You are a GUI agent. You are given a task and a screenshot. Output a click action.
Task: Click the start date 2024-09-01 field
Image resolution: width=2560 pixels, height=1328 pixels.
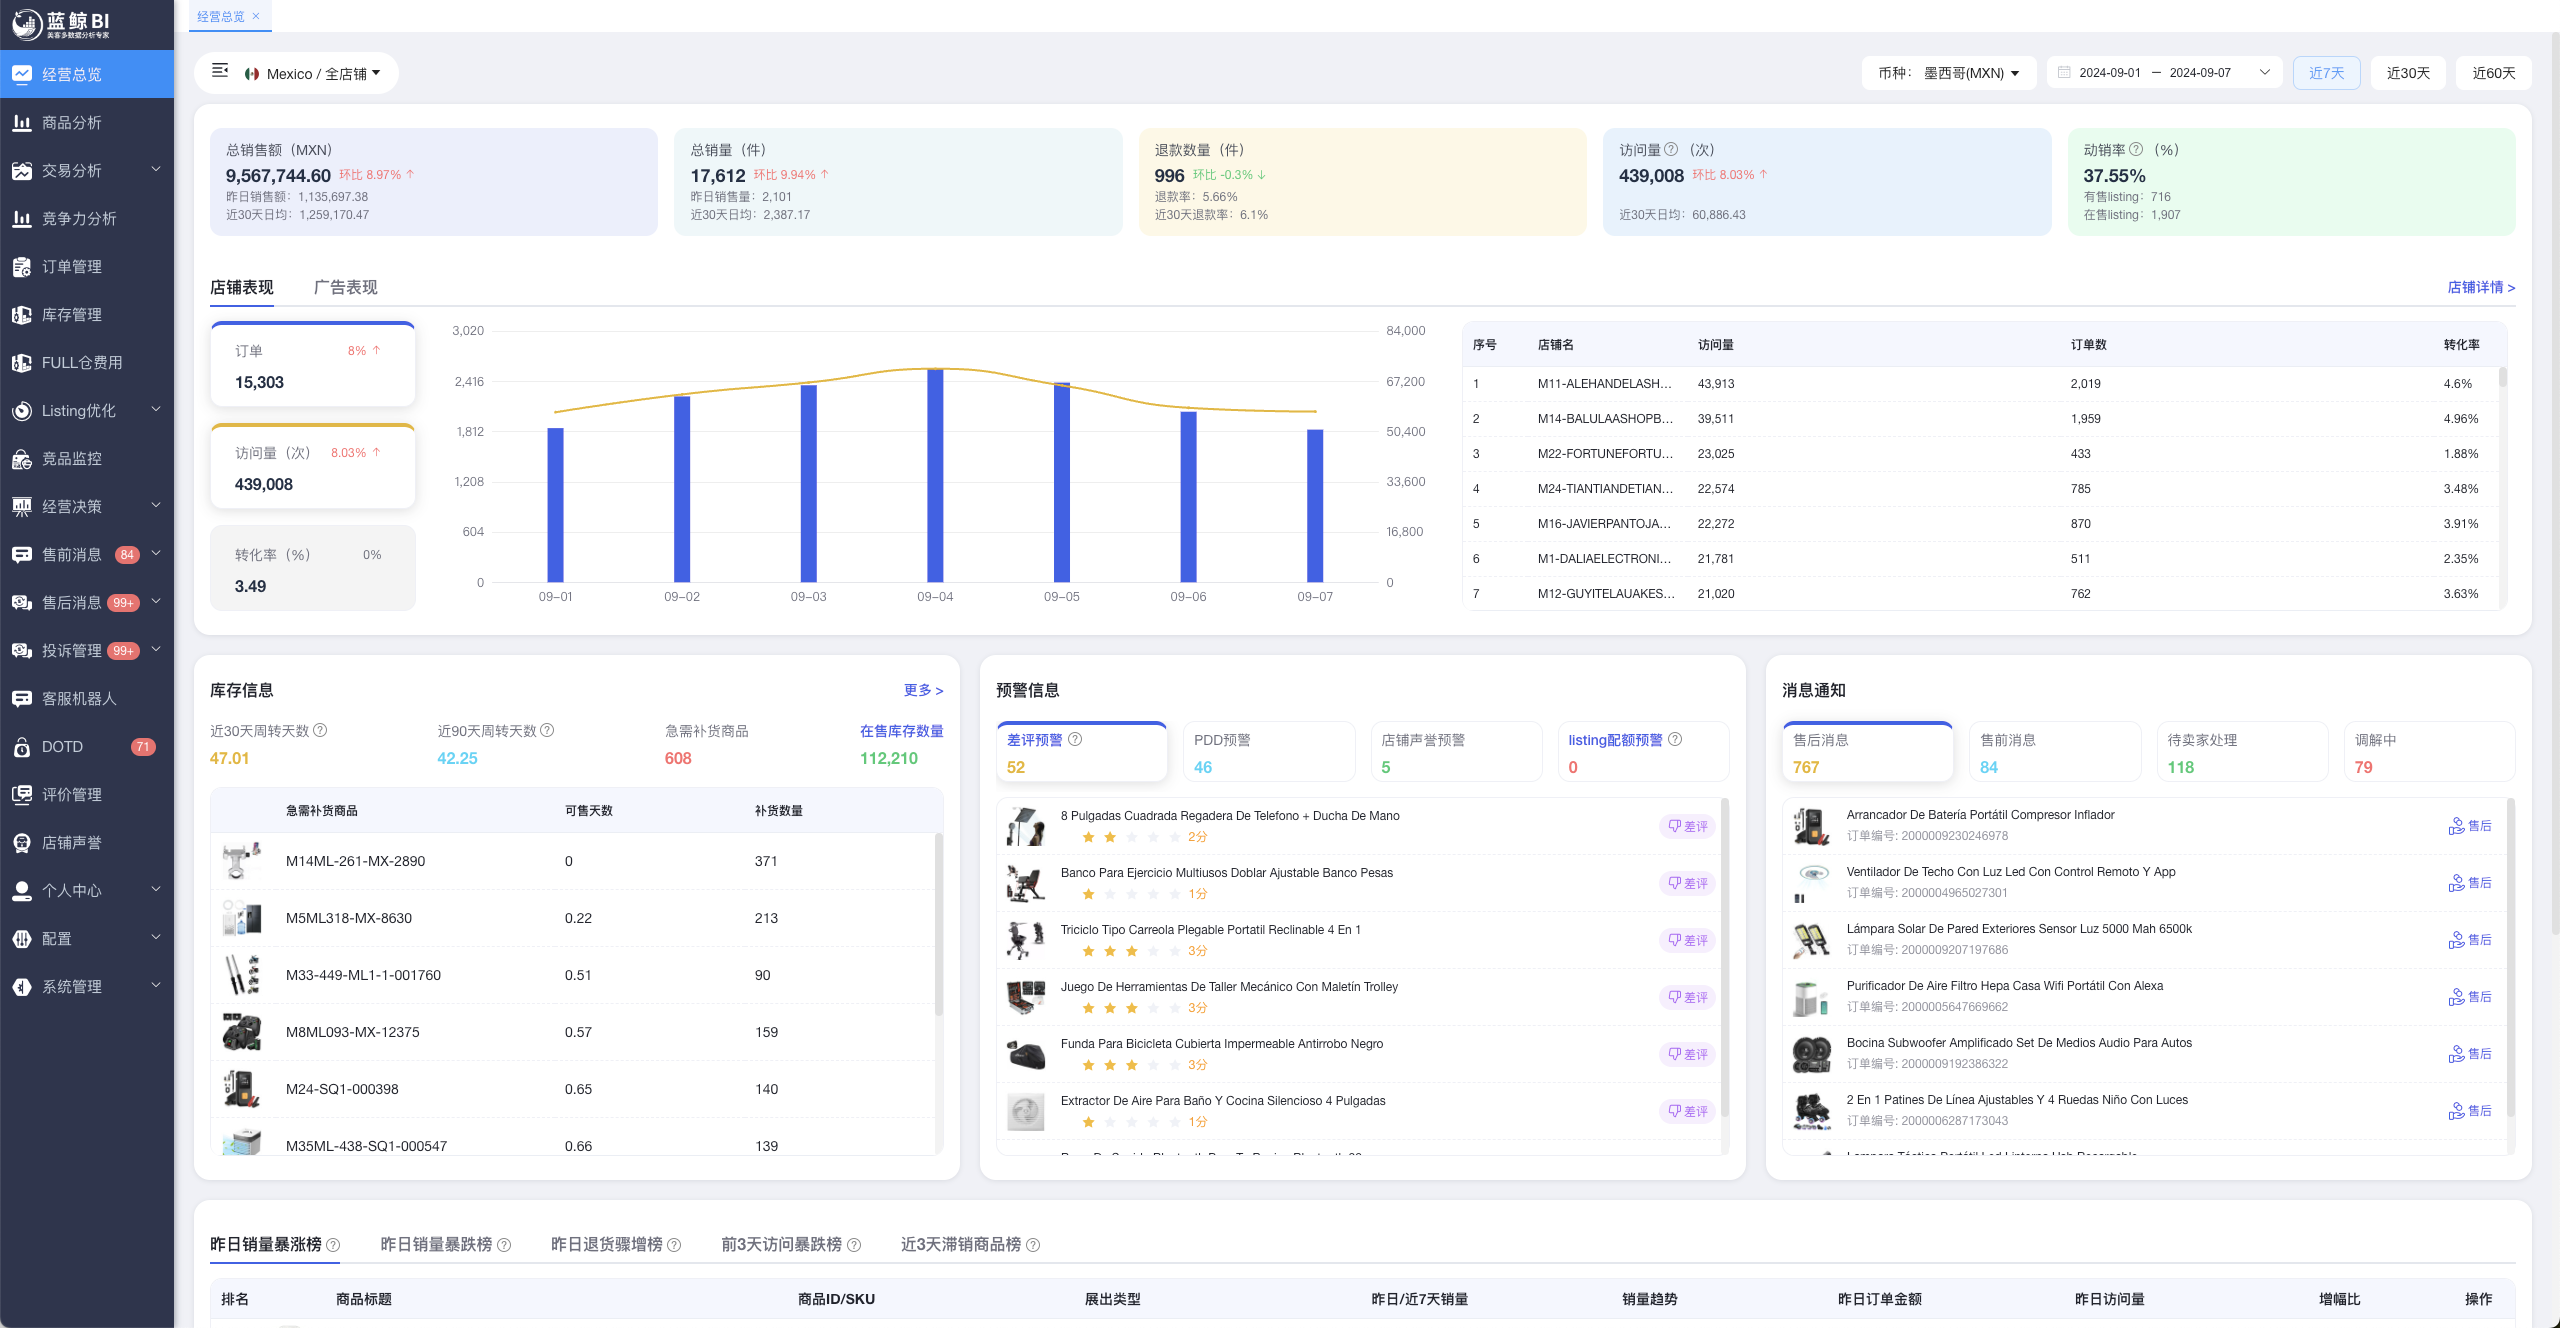click(x=2110, y=73)
